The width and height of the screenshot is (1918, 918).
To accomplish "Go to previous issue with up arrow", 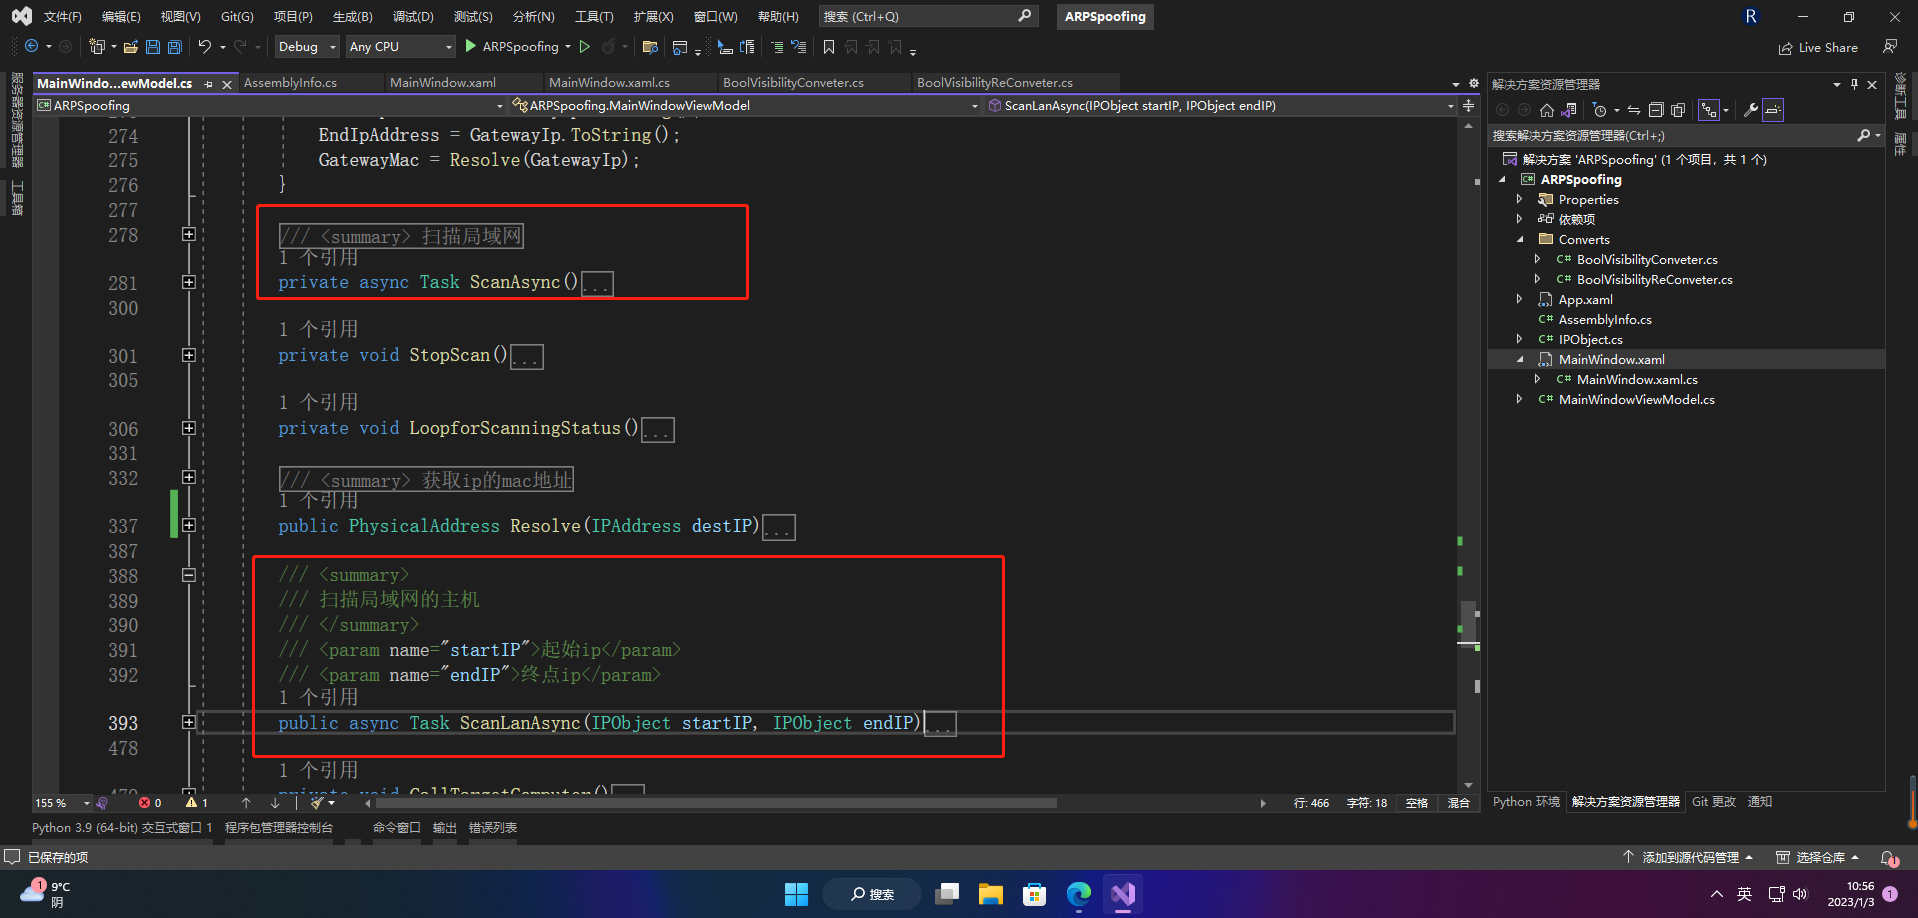I will (246, 802).
